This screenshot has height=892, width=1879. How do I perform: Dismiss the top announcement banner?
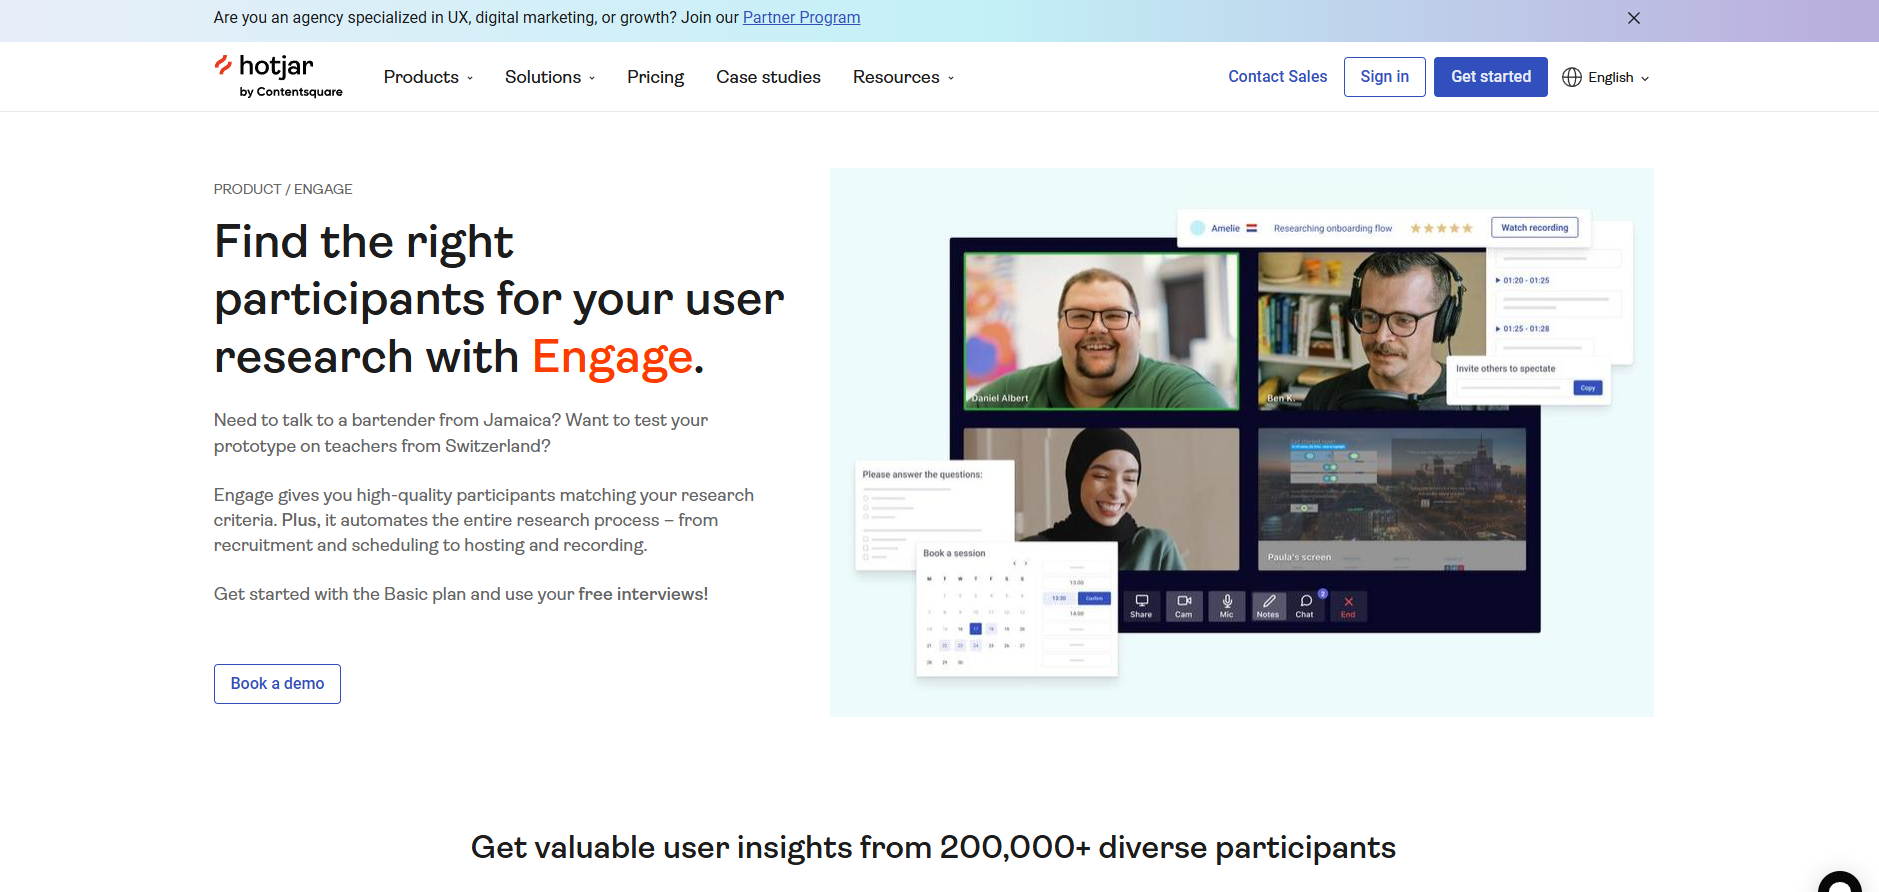[x=1634, y=18]
